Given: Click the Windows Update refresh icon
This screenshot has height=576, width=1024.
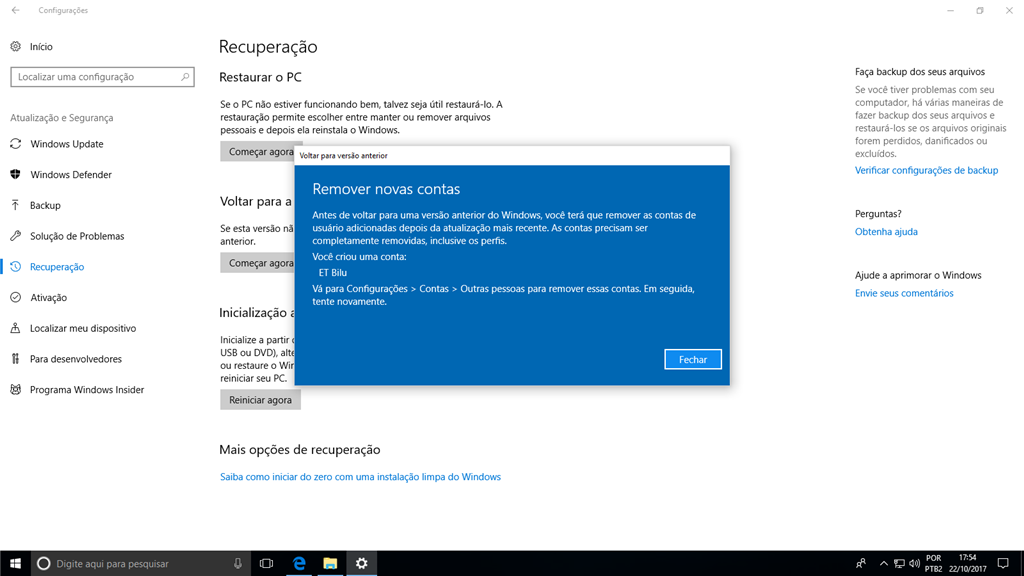Looking at the screenshot, I should [x=16, y=144].
